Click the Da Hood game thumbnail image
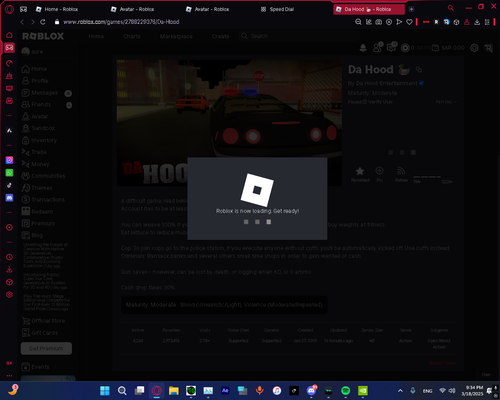The width and height of the screenshot is (500, 400). [x=229, y=123]
